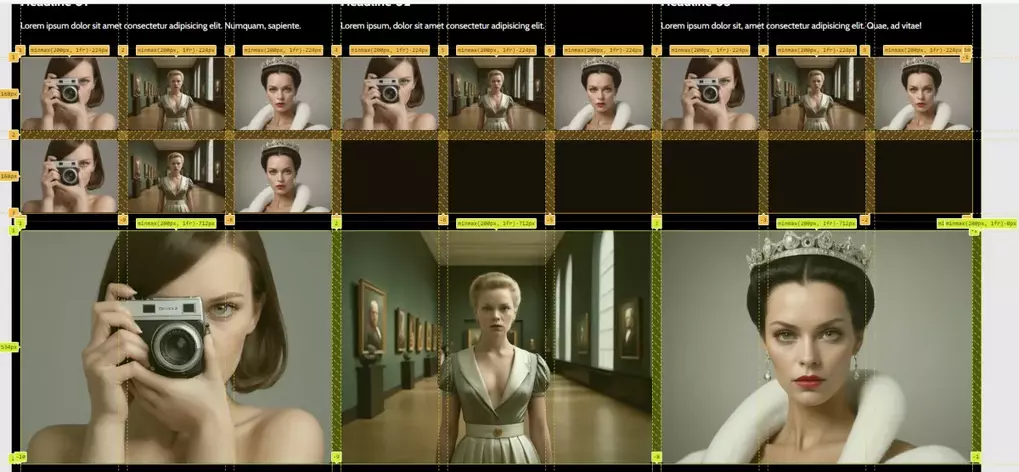Select second-row gallery thumbnail in the left group
The image size is (1019, 472).
click(x=176, y=176)
